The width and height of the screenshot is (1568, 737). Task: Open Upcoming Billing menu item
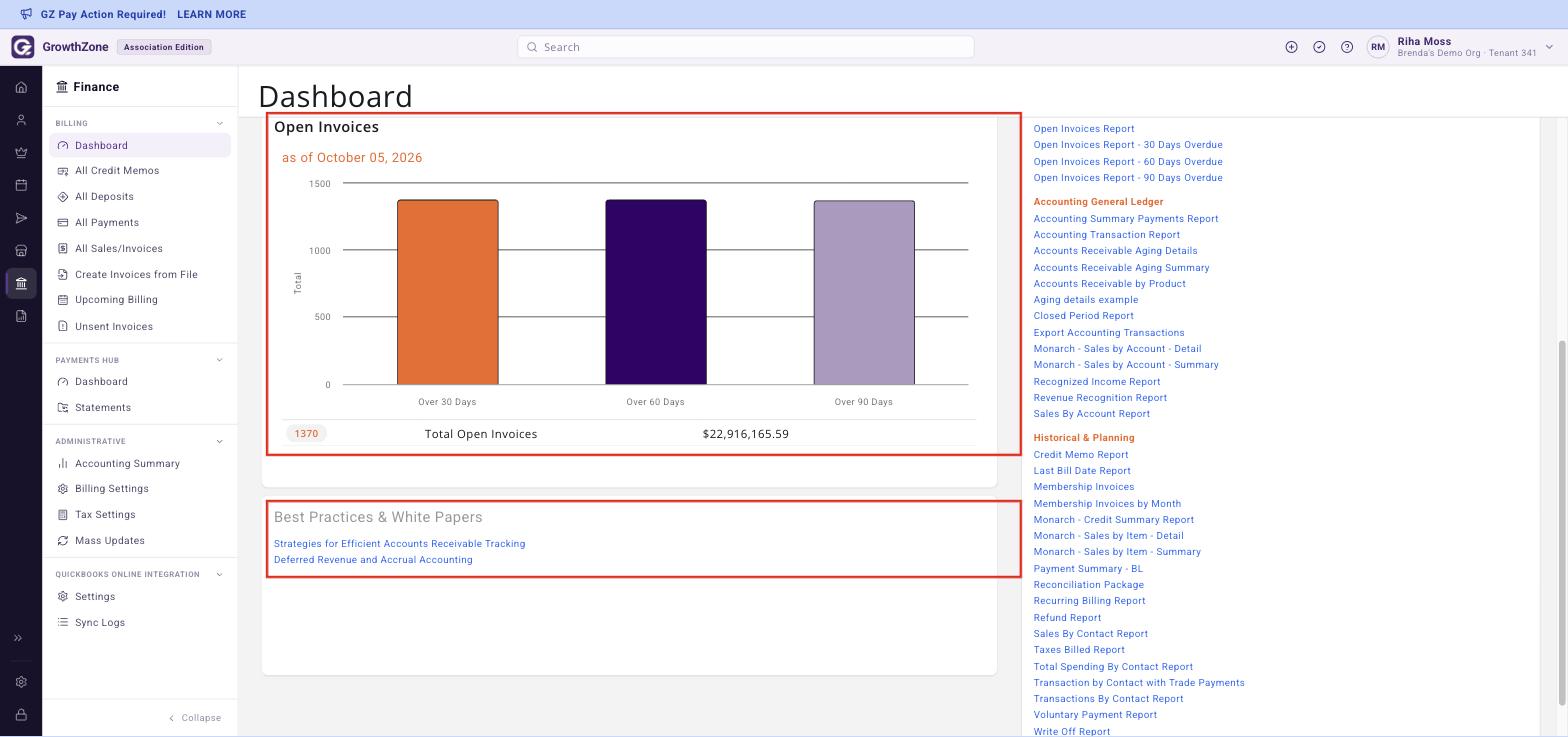[116, 300]
